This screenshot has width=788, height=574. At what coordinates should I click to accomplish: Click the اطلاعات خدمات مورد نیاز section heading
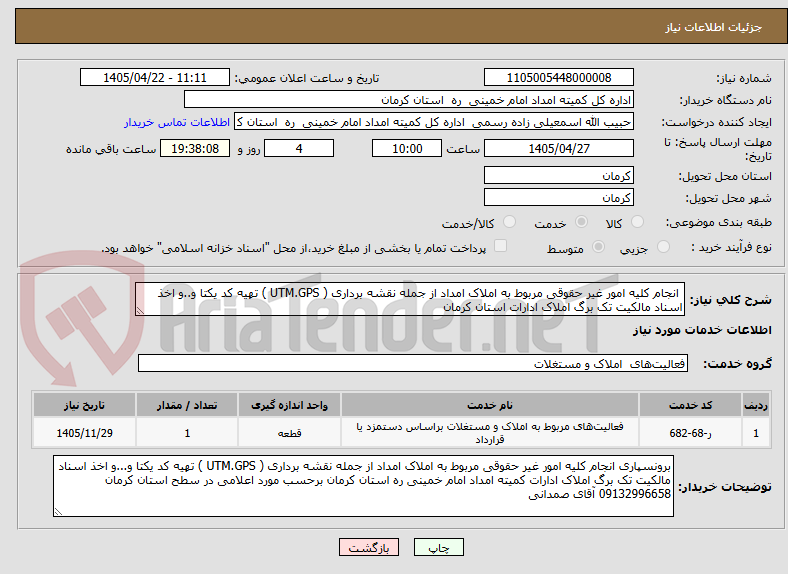pyautogui.click(x=702, y=330)
